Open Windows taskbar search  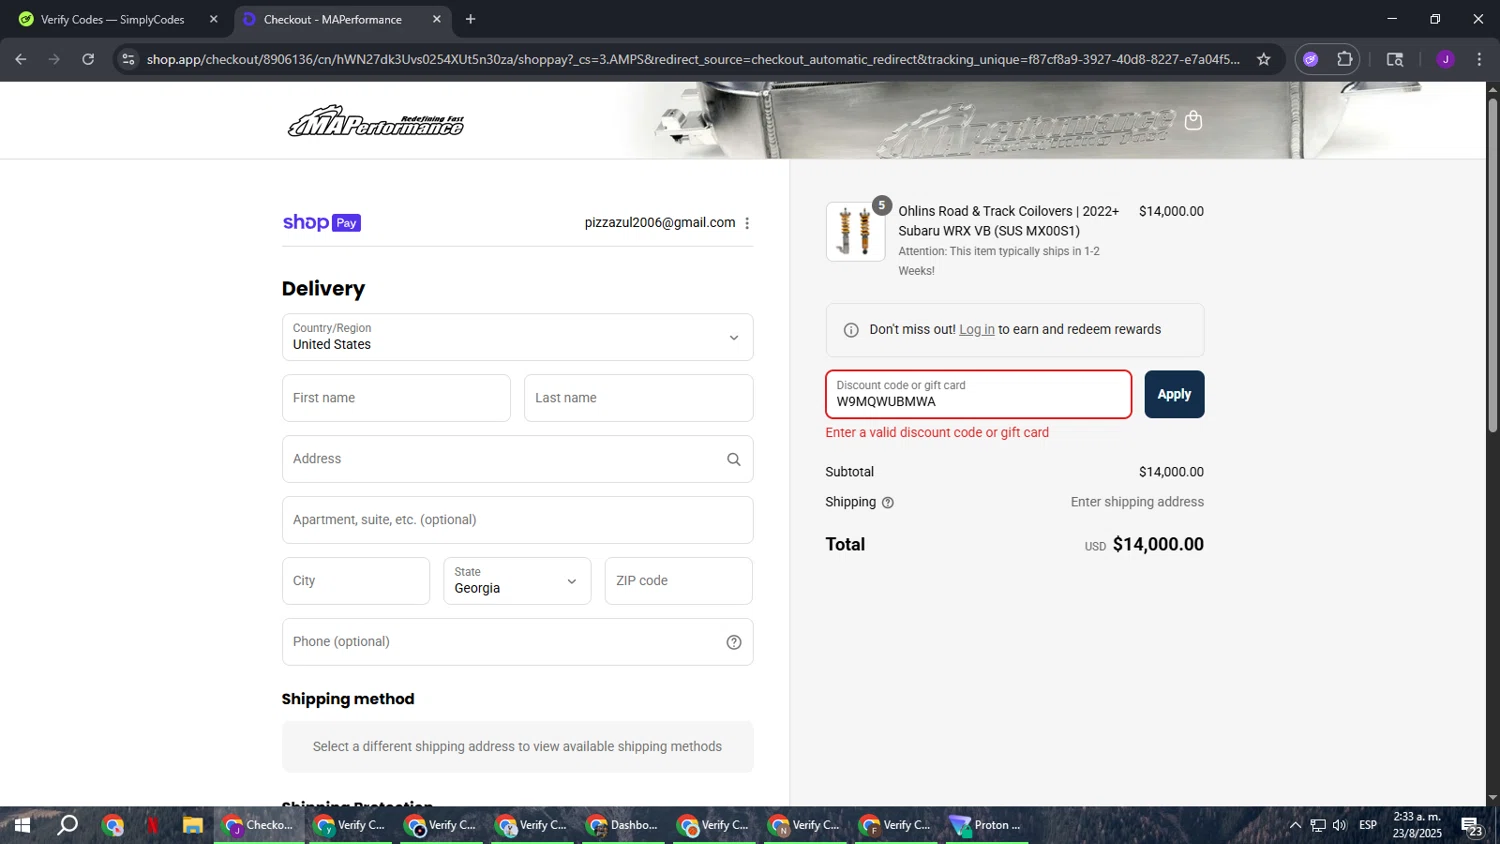pyautogui.click(x=67, y=825)
